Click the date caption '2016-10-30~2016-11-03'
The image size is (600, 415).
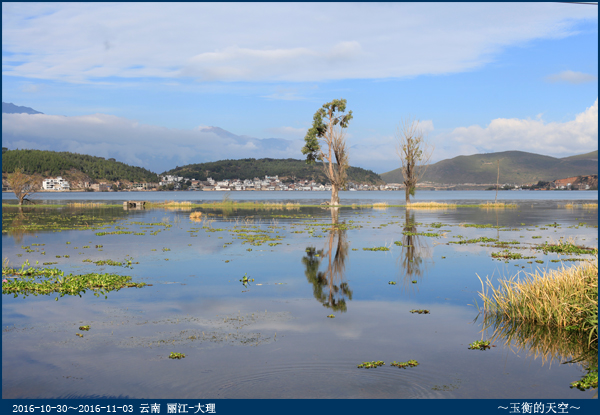click(73, 408)
